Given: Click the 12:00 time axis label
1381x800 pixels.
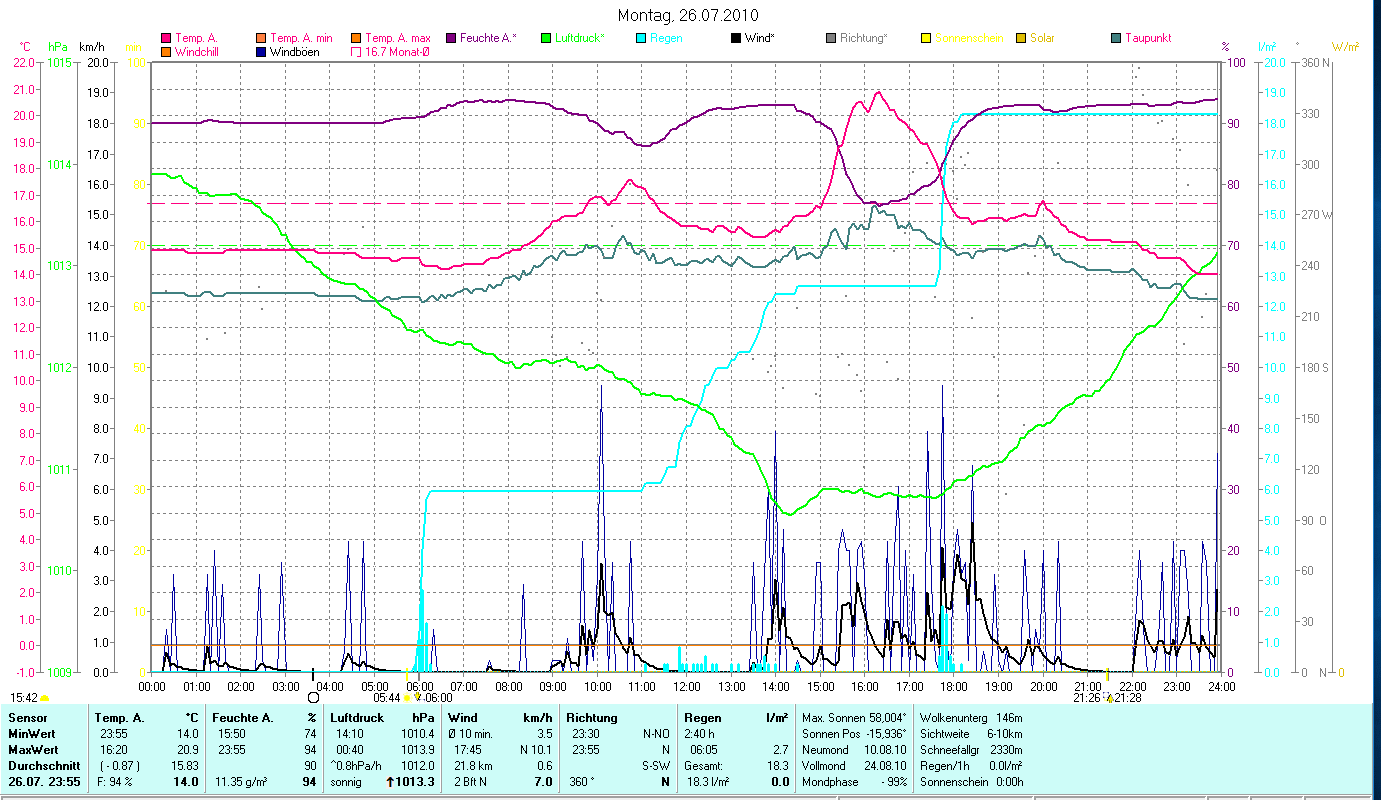Looking at the screenshot, I should tap(686, 687).
